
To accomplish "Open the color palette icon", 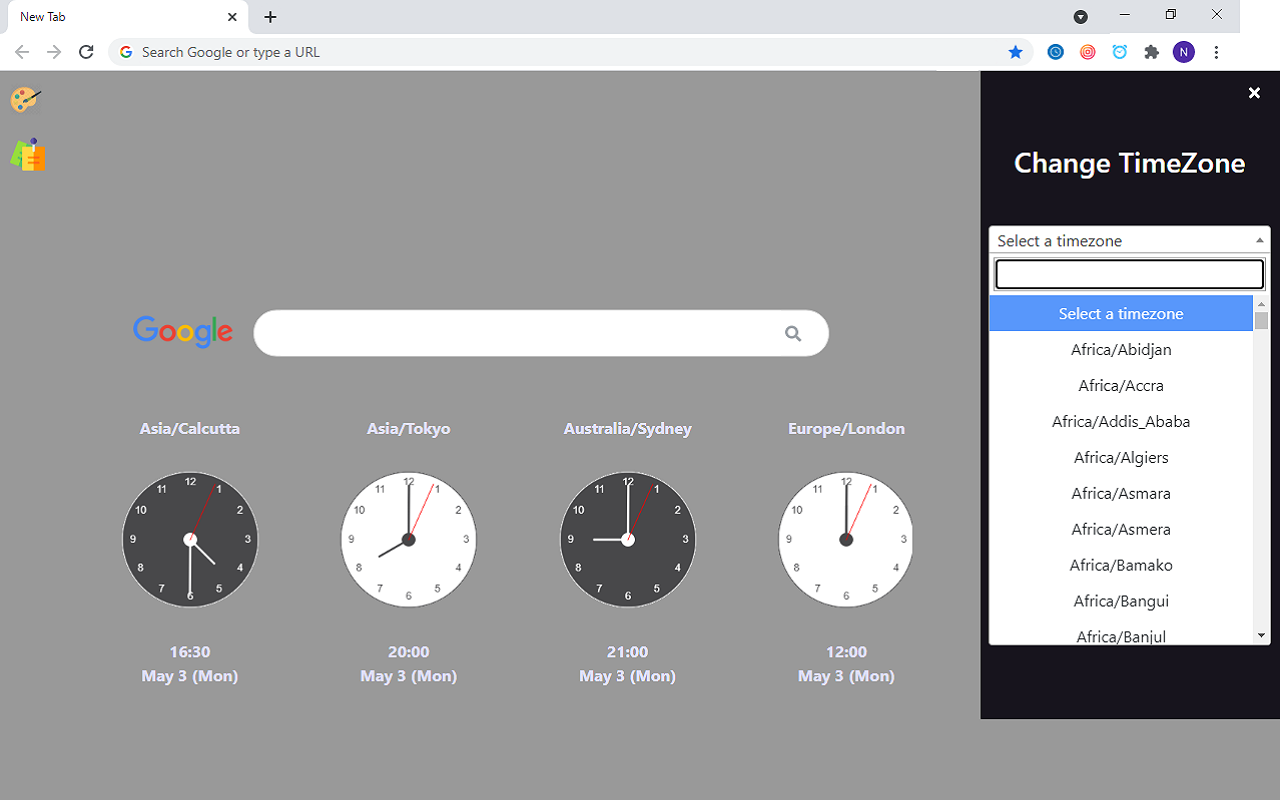I will pos(24,100).
